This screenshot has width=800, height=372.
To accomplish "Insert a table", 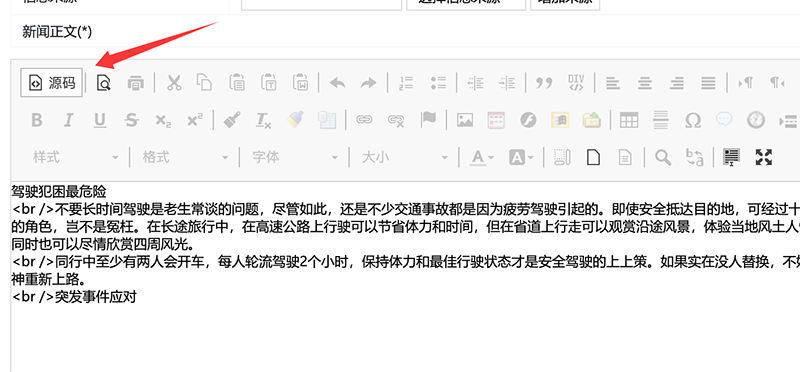I will pos(629,120).
